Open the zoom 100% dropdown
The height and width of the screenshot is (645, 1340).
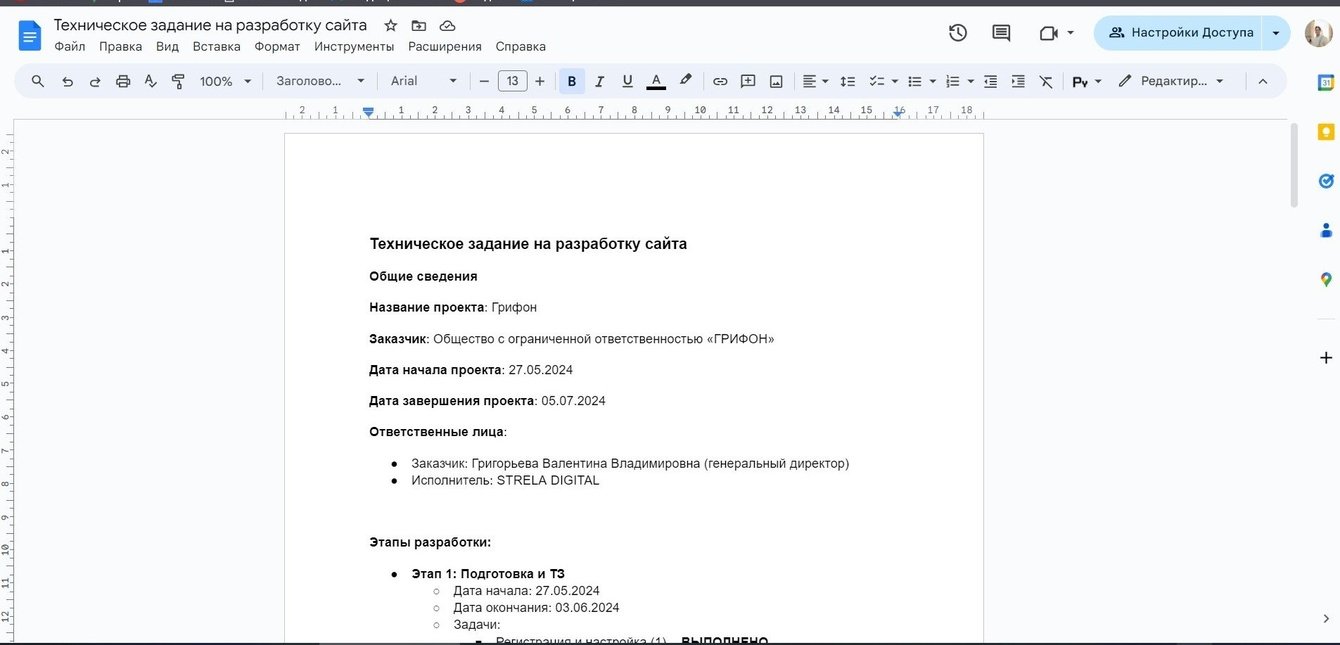click(225, 81)
